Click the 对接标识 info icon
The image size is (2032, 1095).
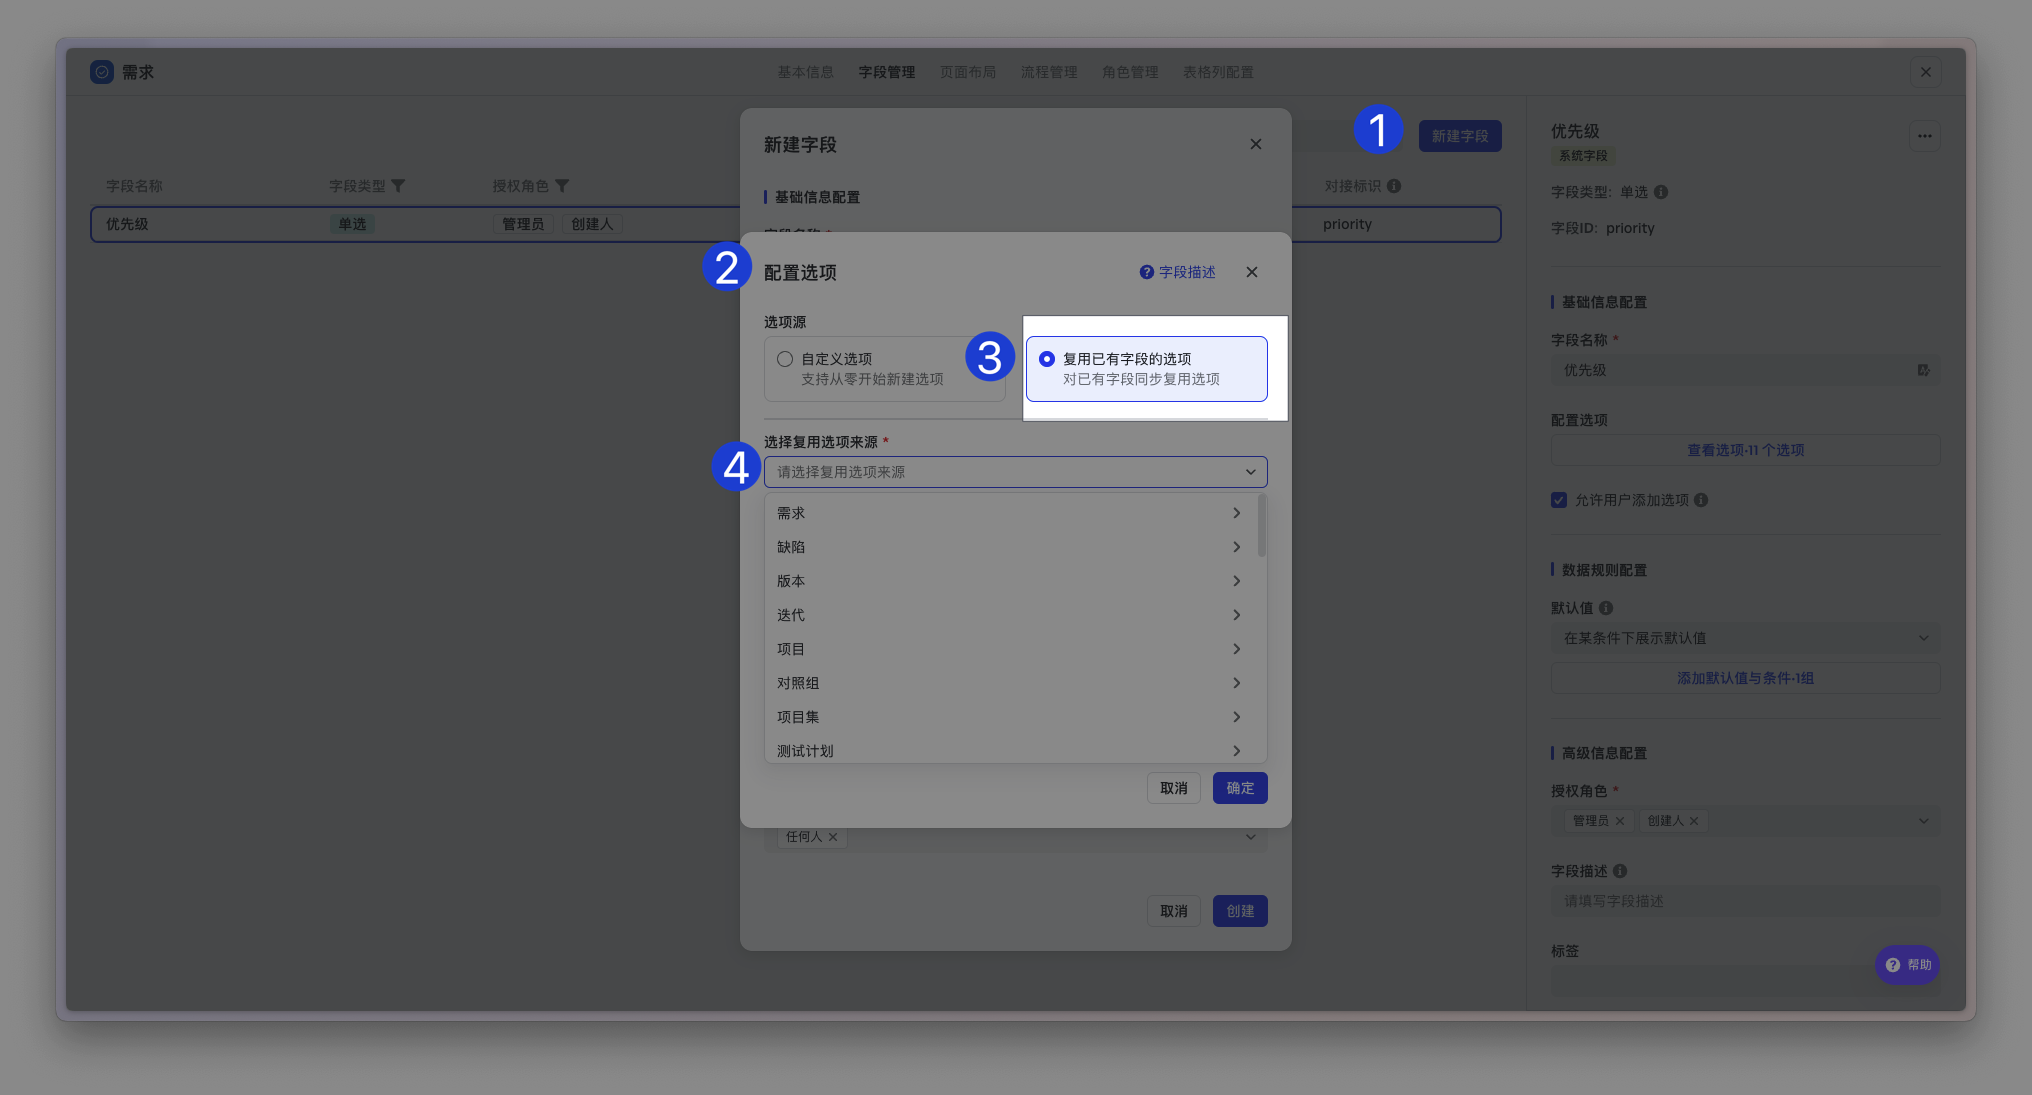tap(1394, 186)
